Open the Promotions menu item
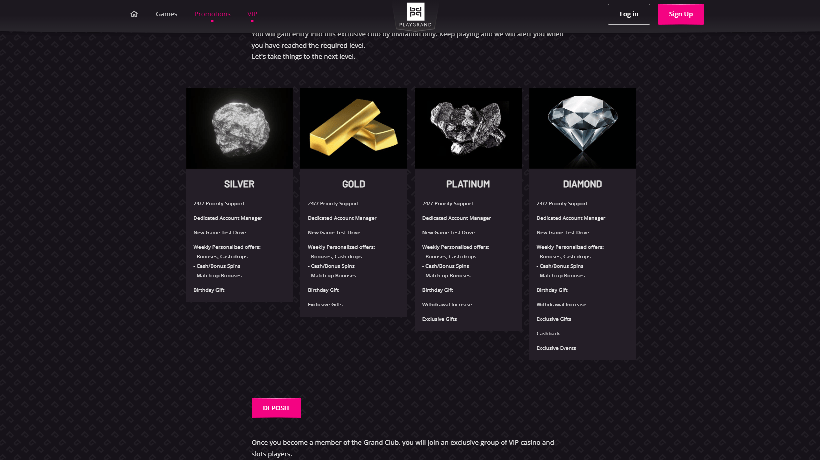The width and height of the screenshot is (820, 460). point(212,14)
